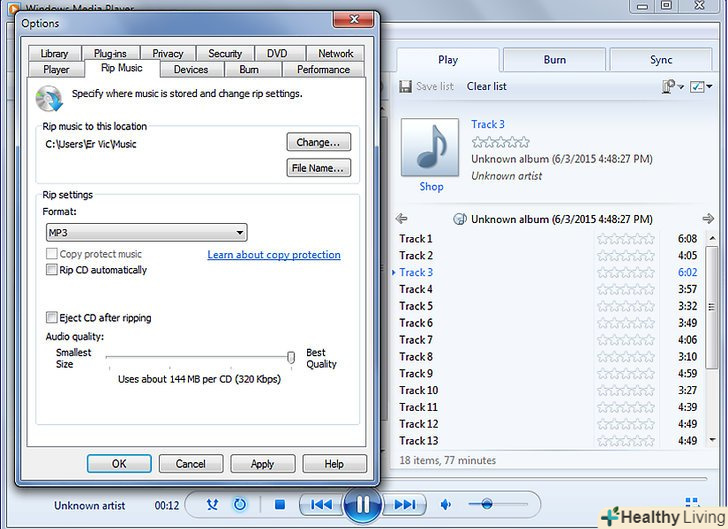Click the music note album art thumbnail
Screen dimensions: 728x529
(x=430, y=147)
